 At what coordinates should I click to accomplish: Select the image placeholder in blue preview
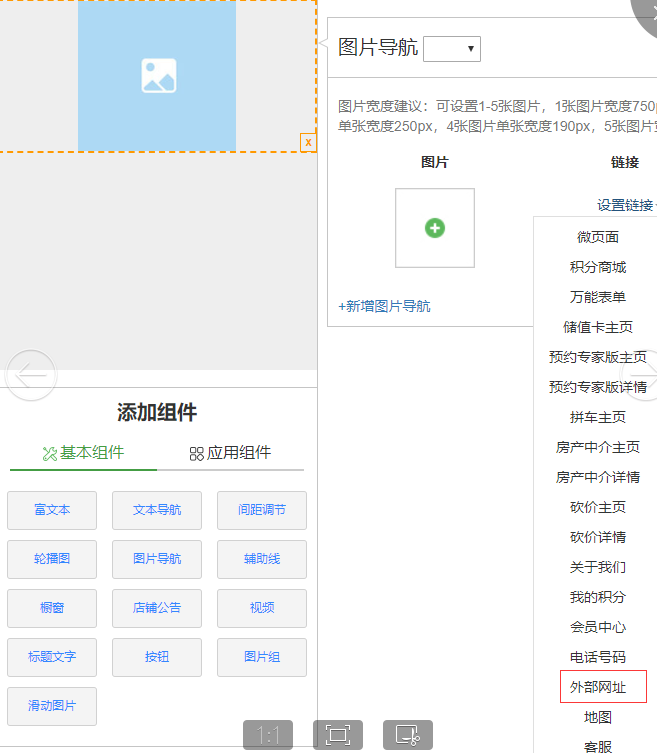point(158,76)
